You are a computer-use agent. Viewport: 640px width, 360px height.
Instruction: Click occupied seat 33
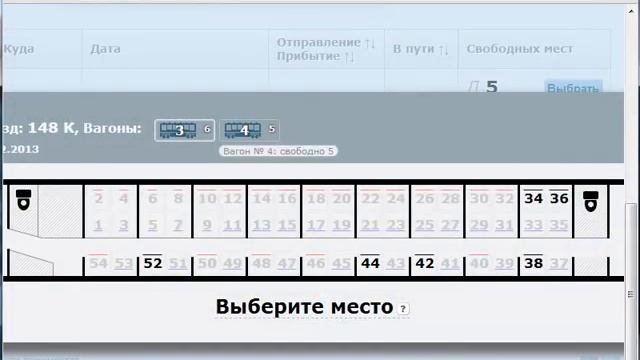click(x=533, y=225)
